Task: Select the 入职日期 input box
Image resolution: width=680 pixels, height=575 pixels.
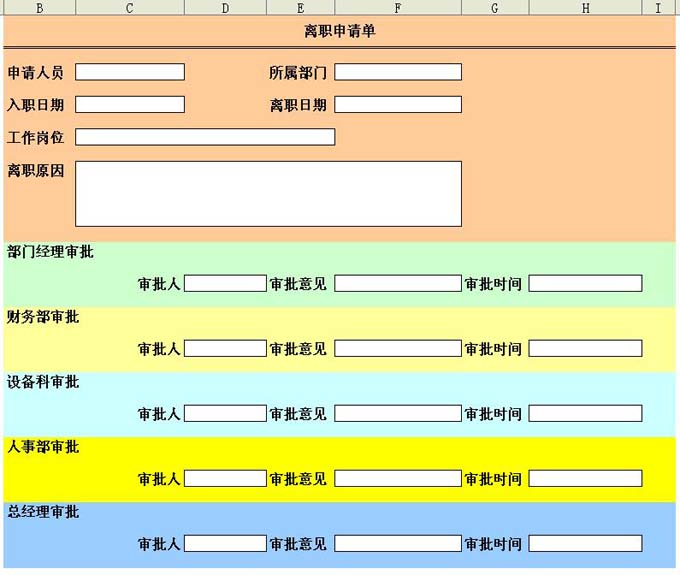Action: (x=130, y=105)
